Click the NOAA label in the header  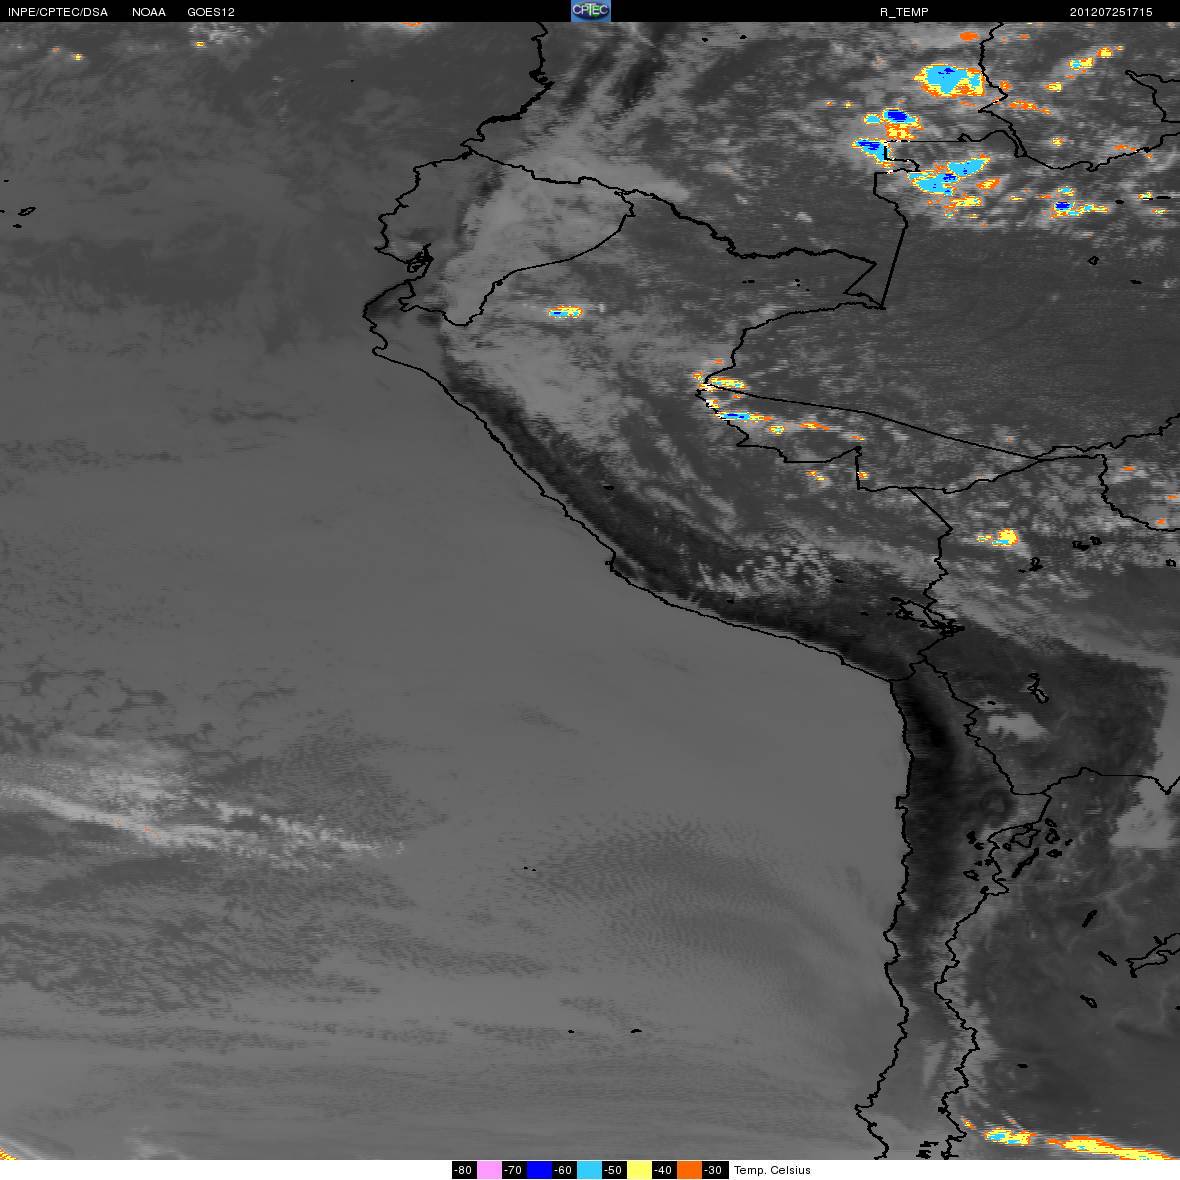[149, 12]
